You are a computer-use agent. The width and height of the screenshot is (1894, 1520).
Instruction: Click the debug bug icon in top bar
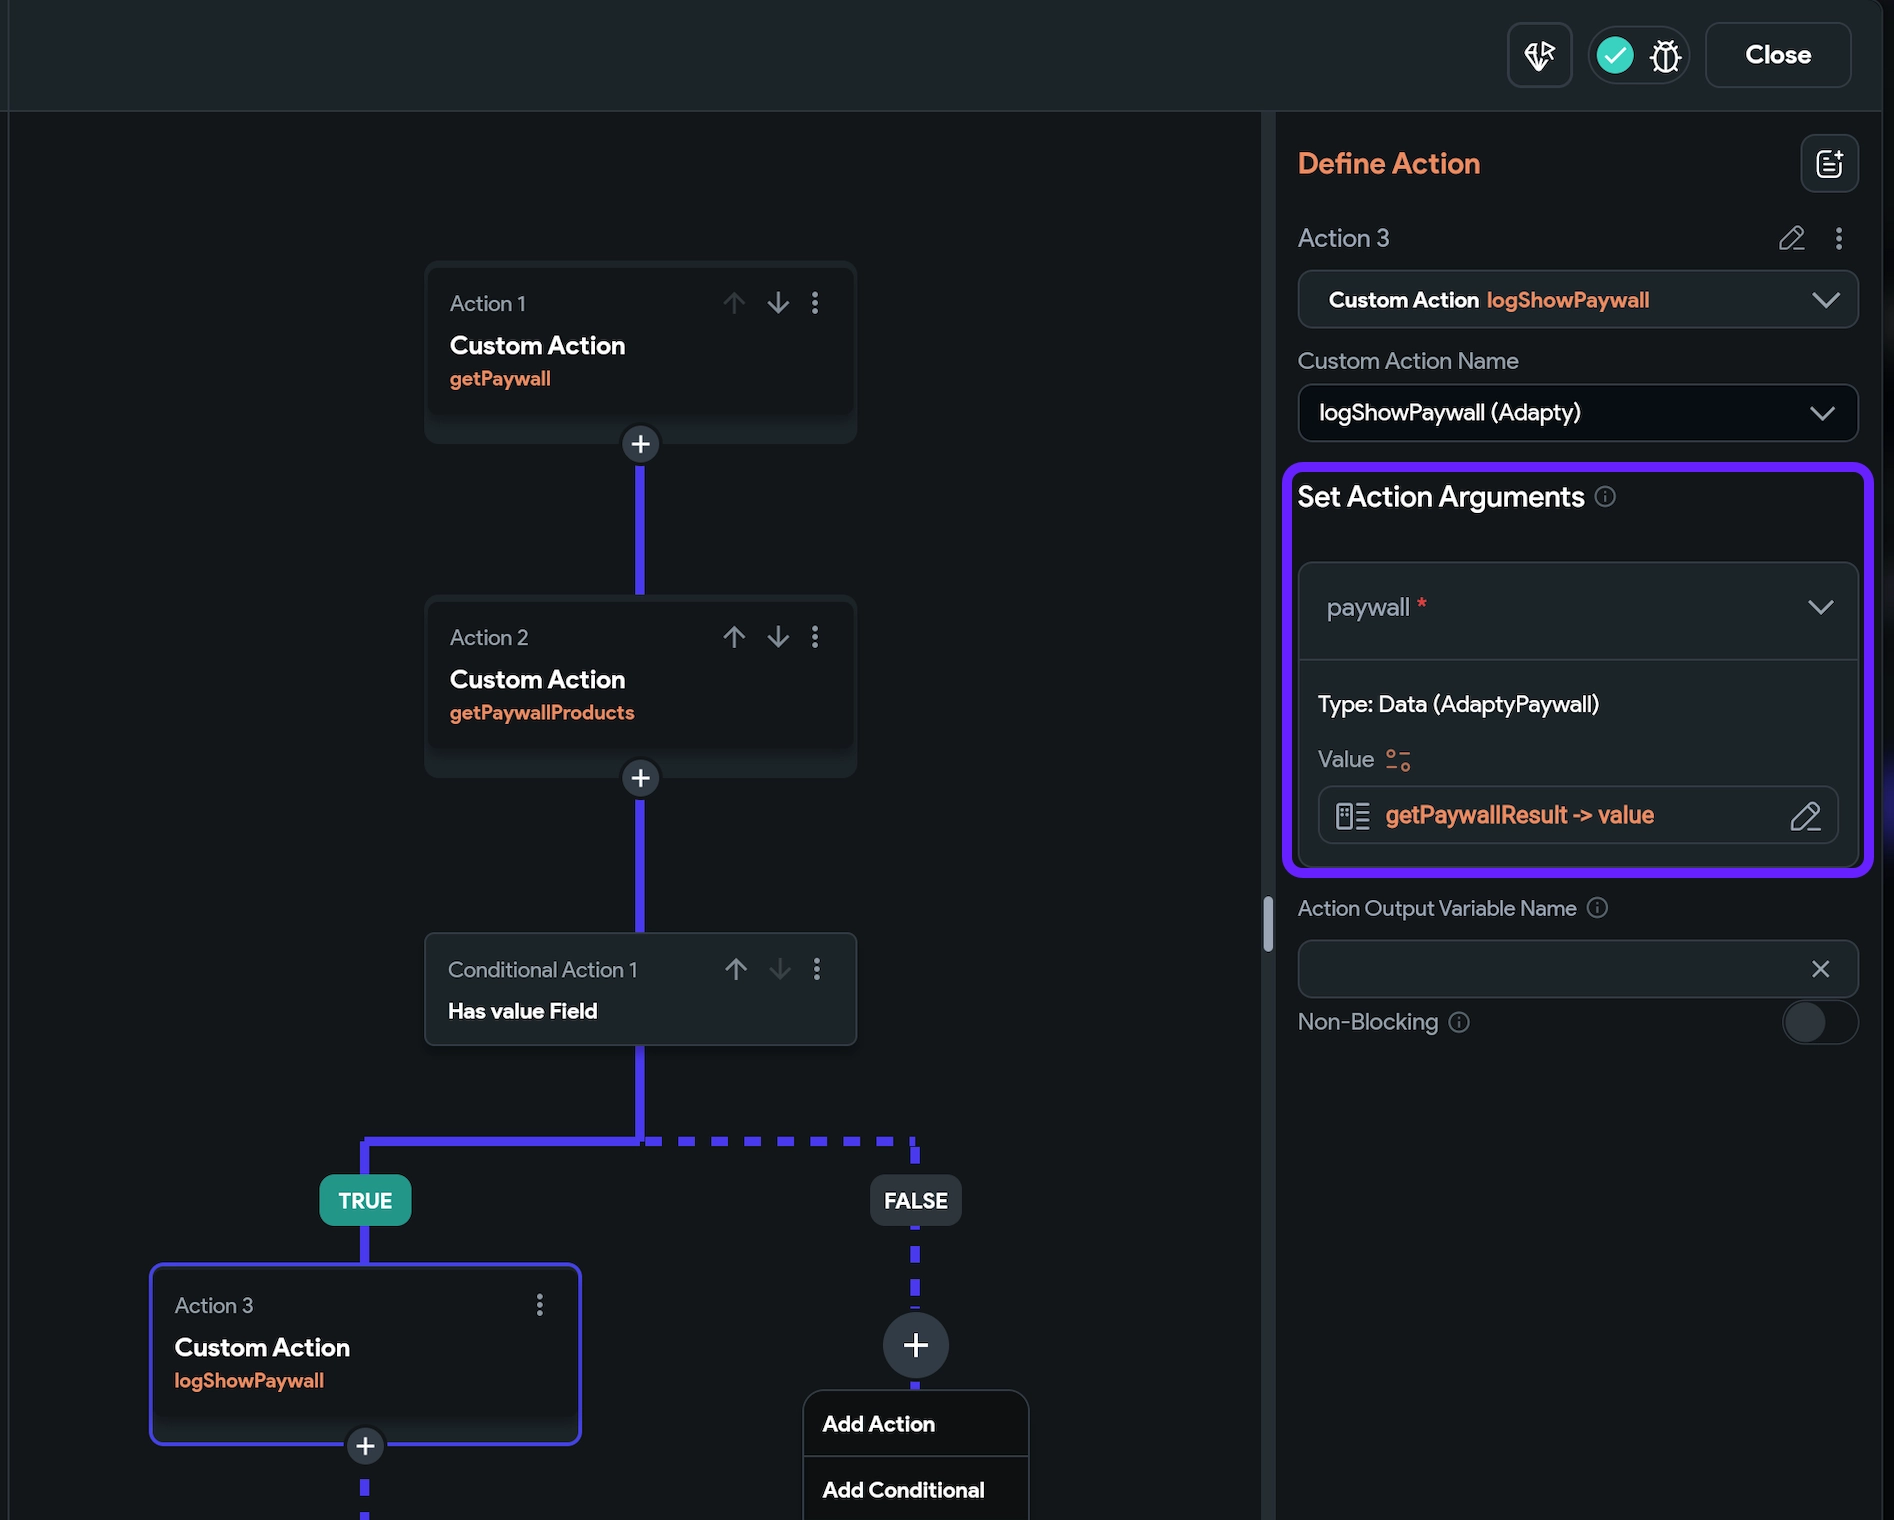coord(1665,56)
